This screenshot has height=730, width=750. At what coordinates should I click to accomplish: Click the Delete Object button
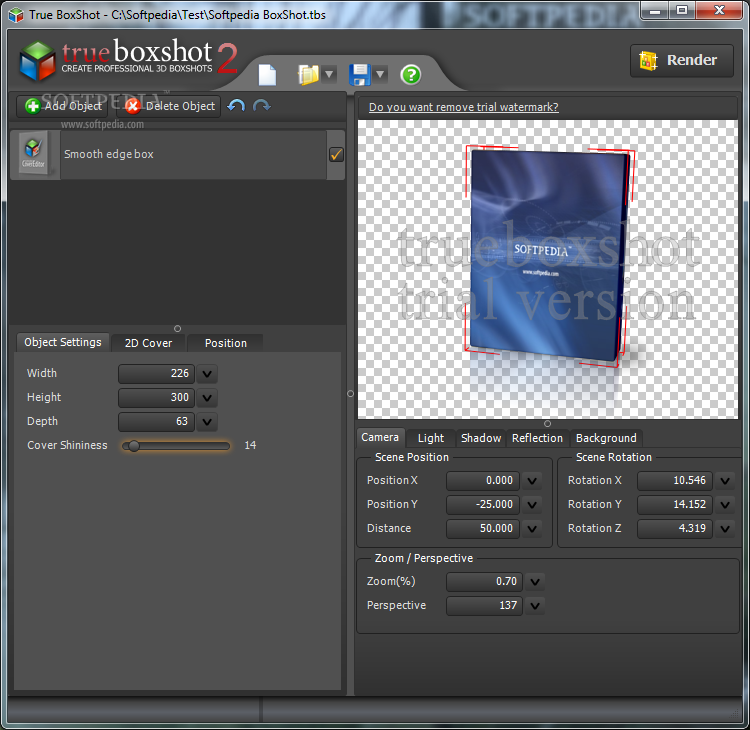[170, 106]
